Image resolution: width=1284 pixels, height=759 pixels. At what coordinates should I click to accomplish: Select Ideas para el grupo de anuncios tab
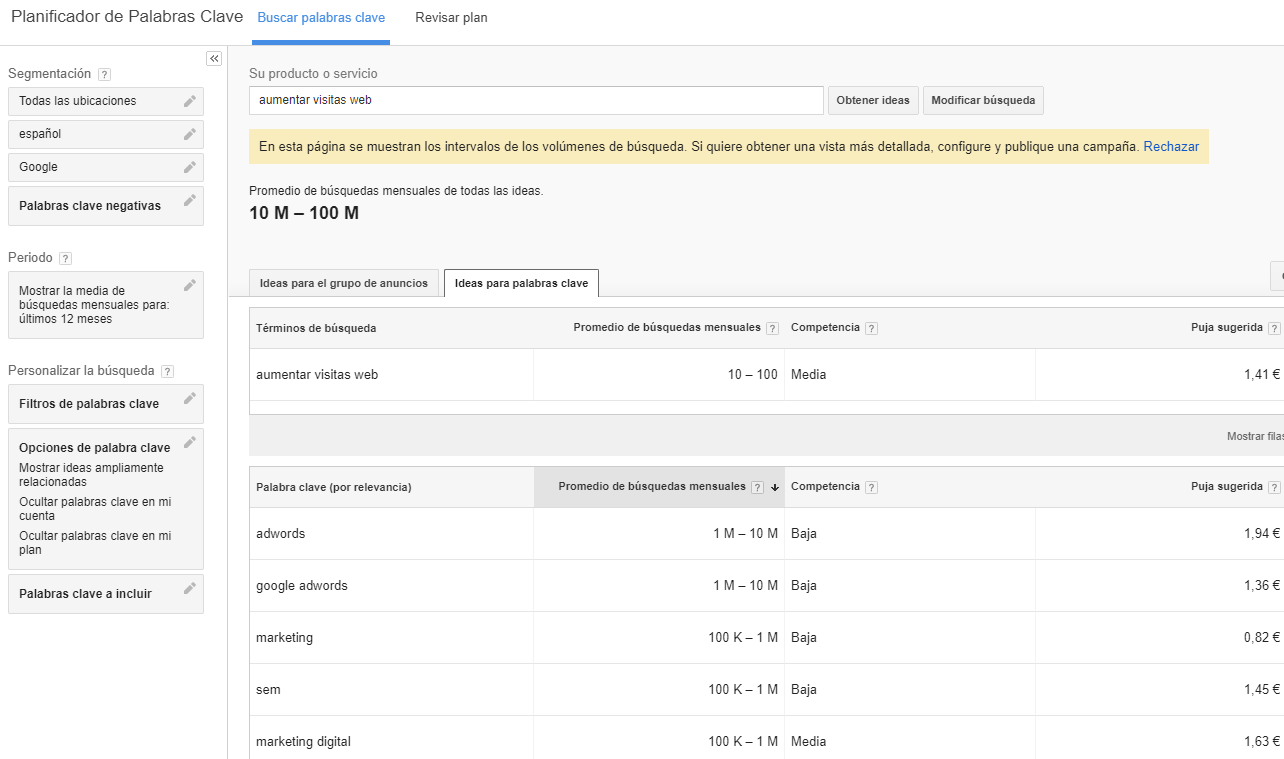(x=343, y=283)
